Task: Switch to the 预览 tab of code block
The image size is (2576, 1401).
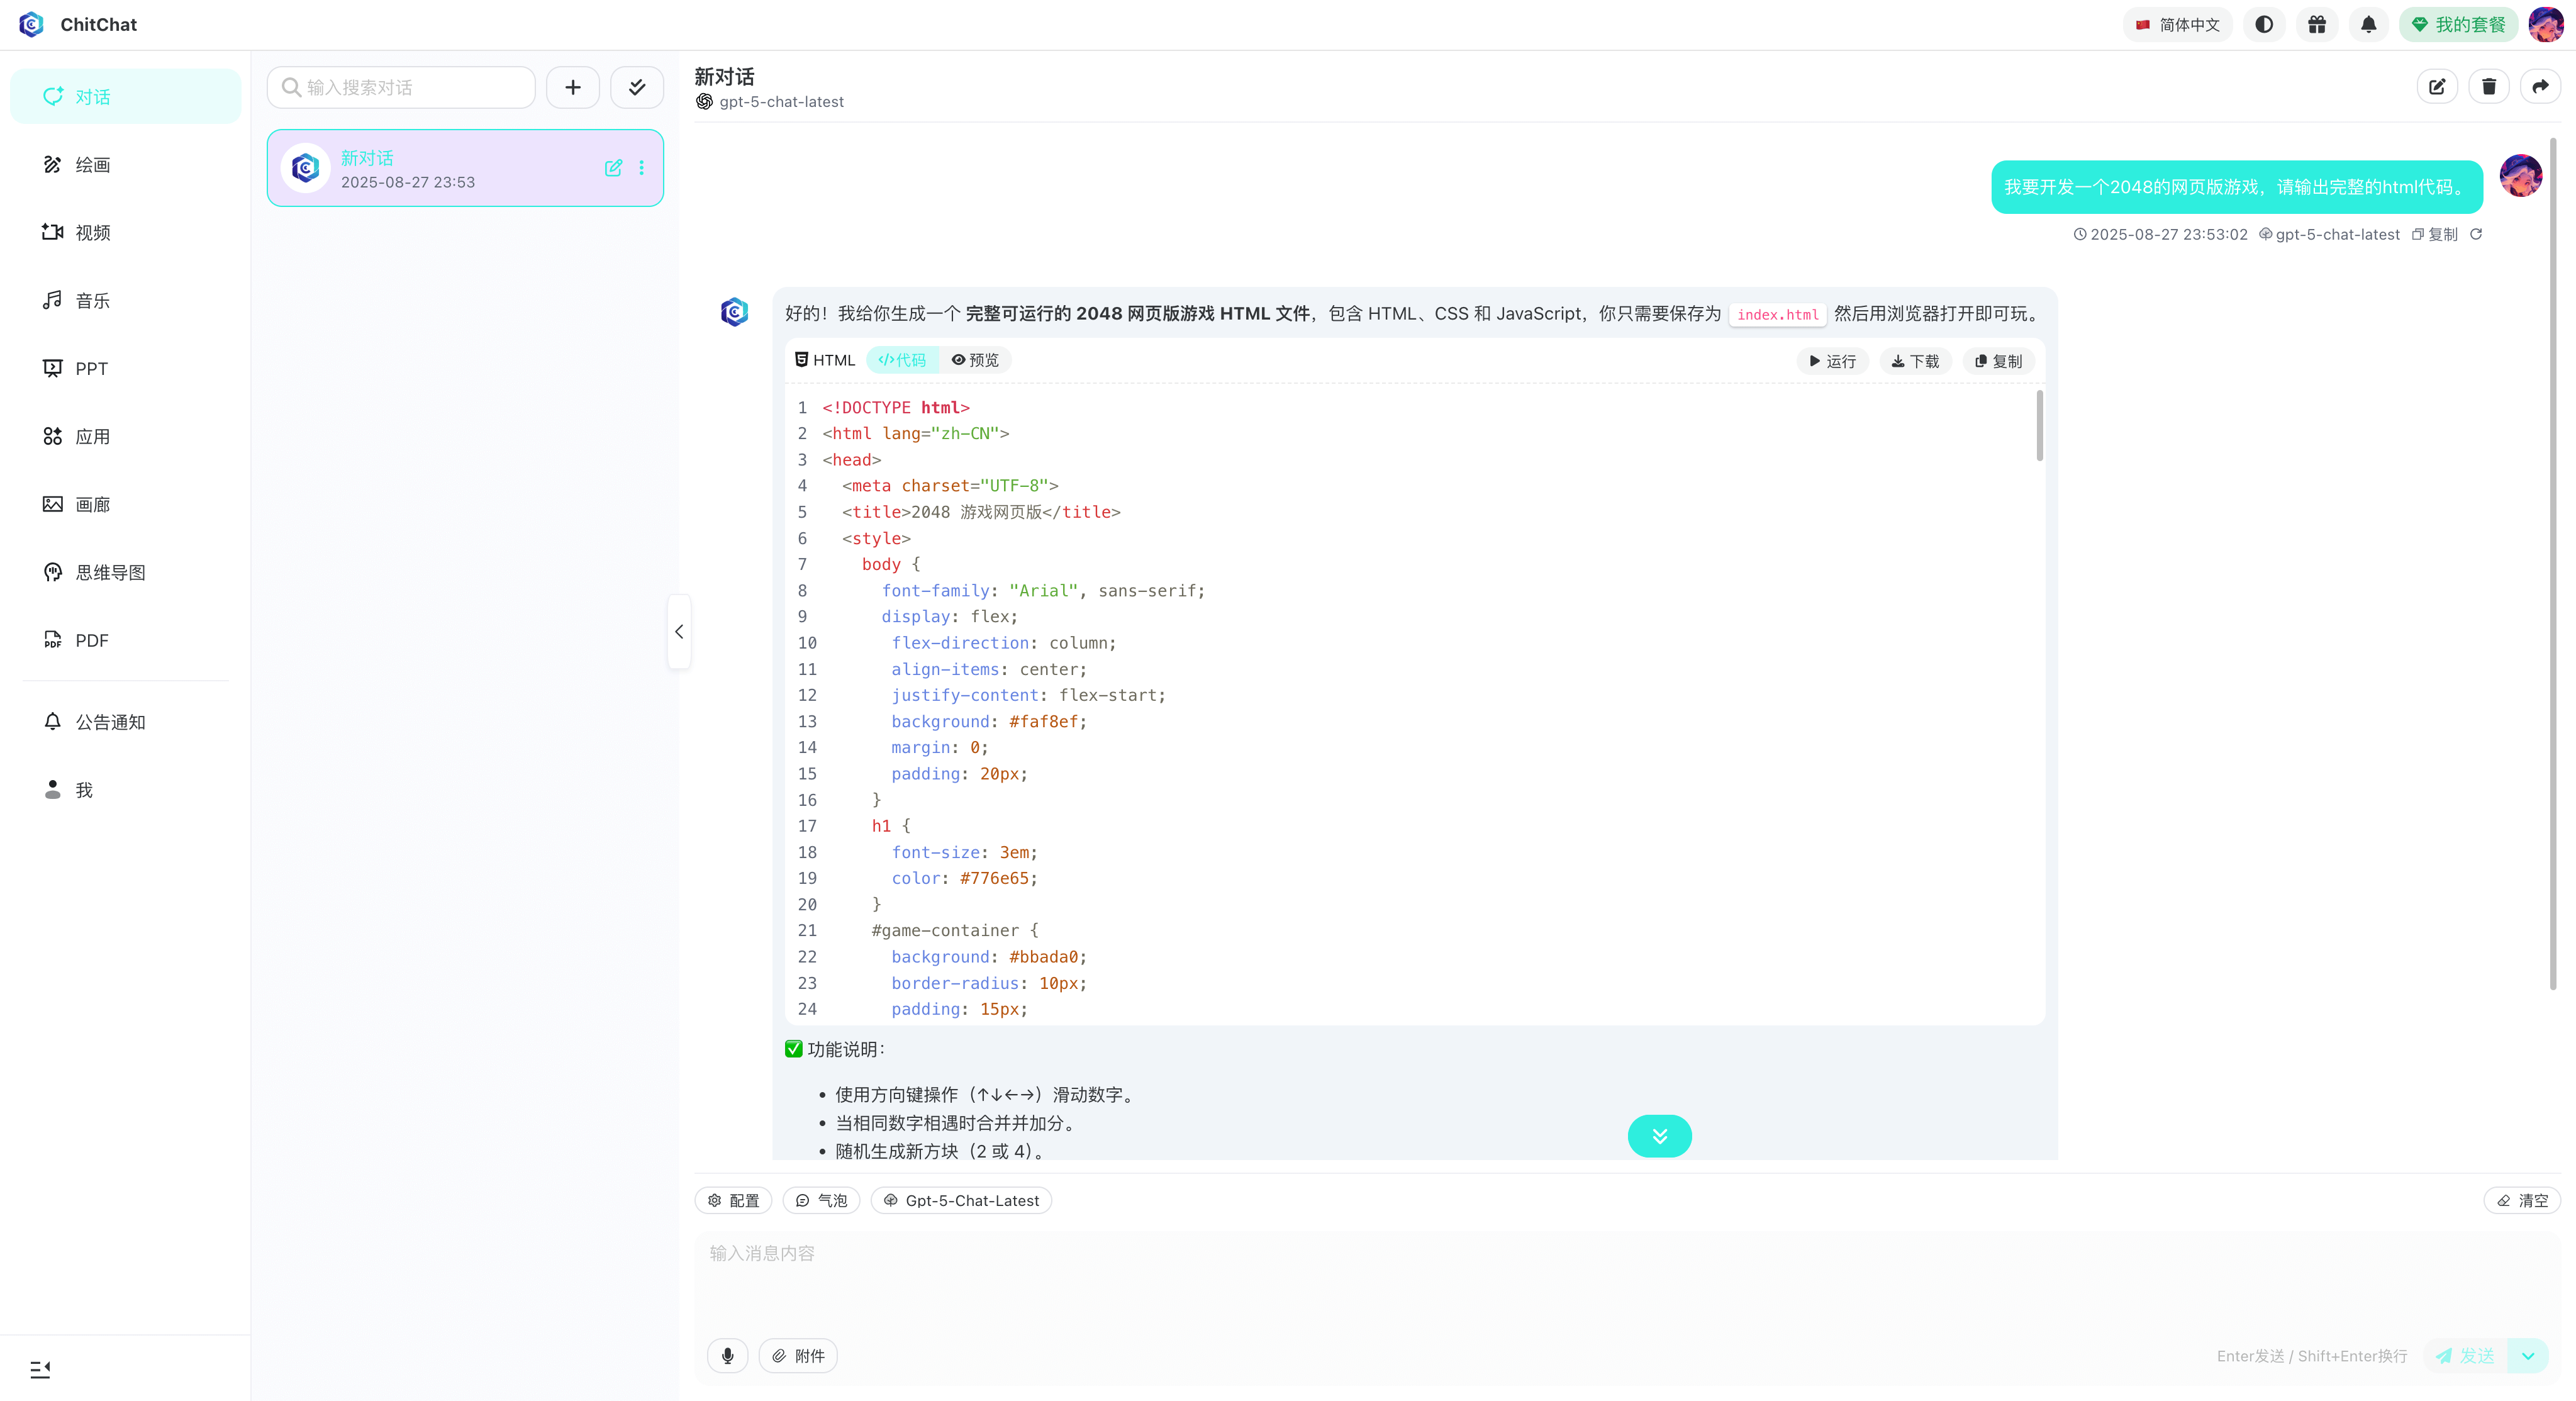Action: [975, 360]
